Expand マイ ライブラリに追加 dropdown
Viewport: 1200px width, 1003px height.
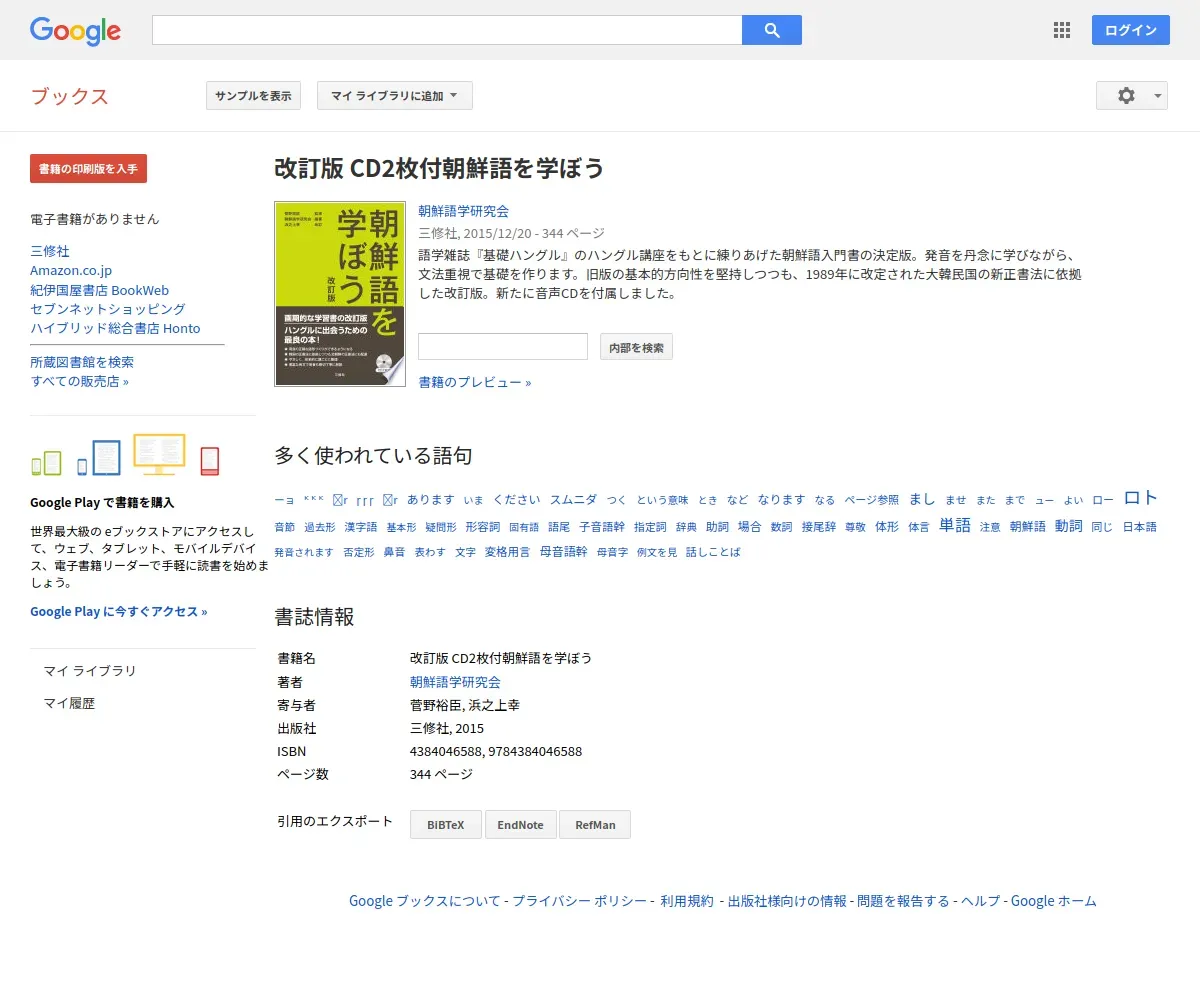coord(395,96)
